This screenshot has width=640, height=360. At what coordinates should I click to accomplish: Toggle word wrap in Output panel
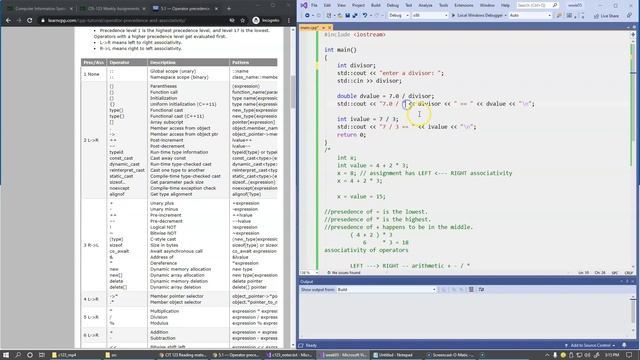pyautogui.click(x=481, y=289)
